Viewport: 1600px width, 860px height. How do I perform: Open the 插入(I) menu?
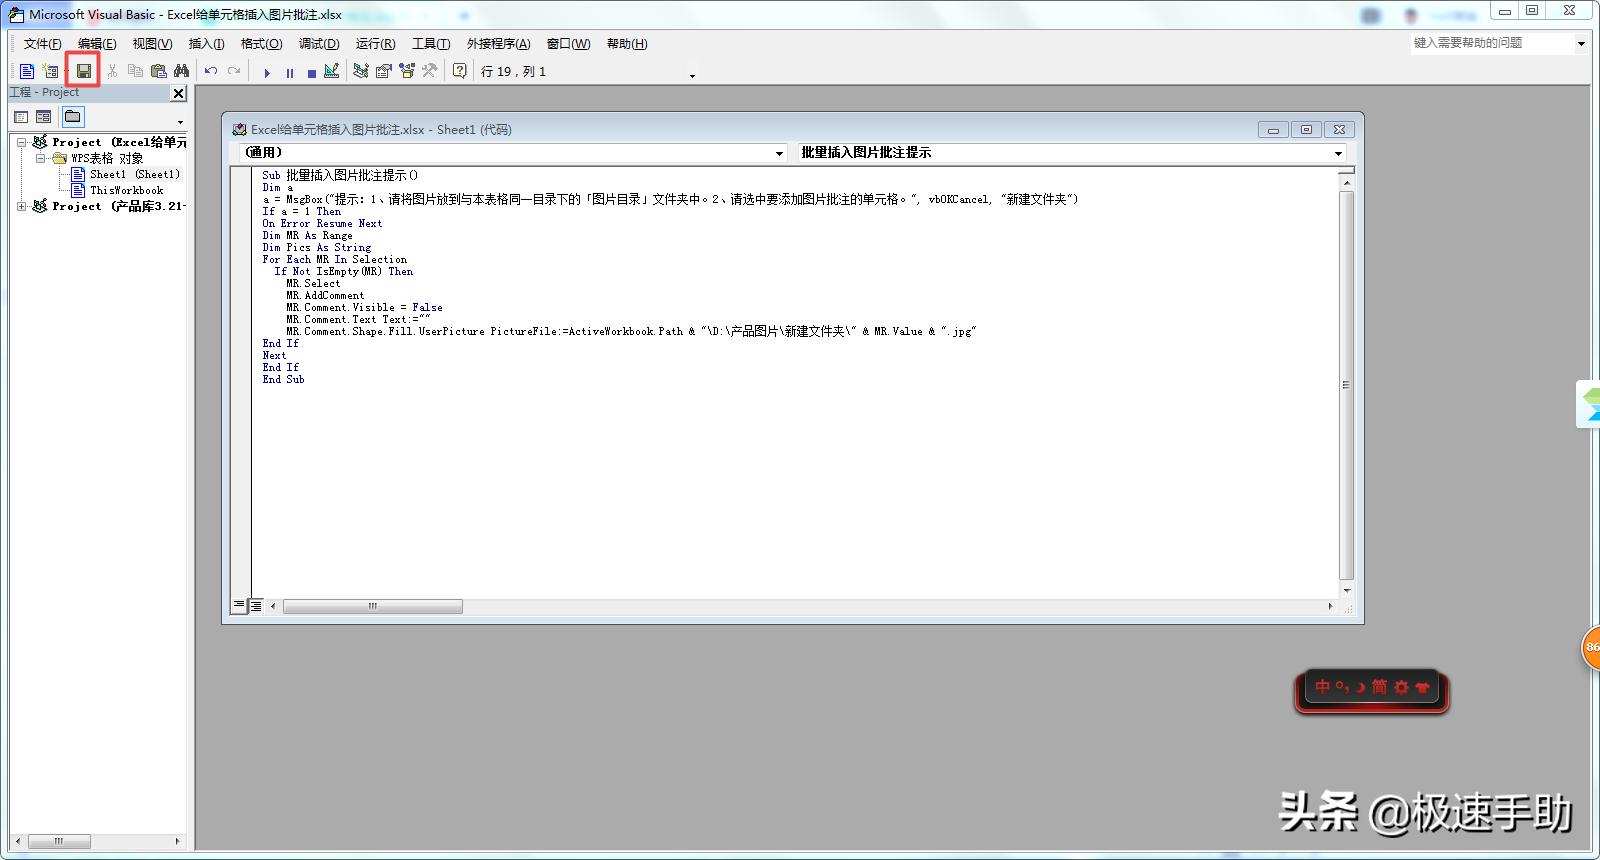pyautogui.click(x=206, y=44)
